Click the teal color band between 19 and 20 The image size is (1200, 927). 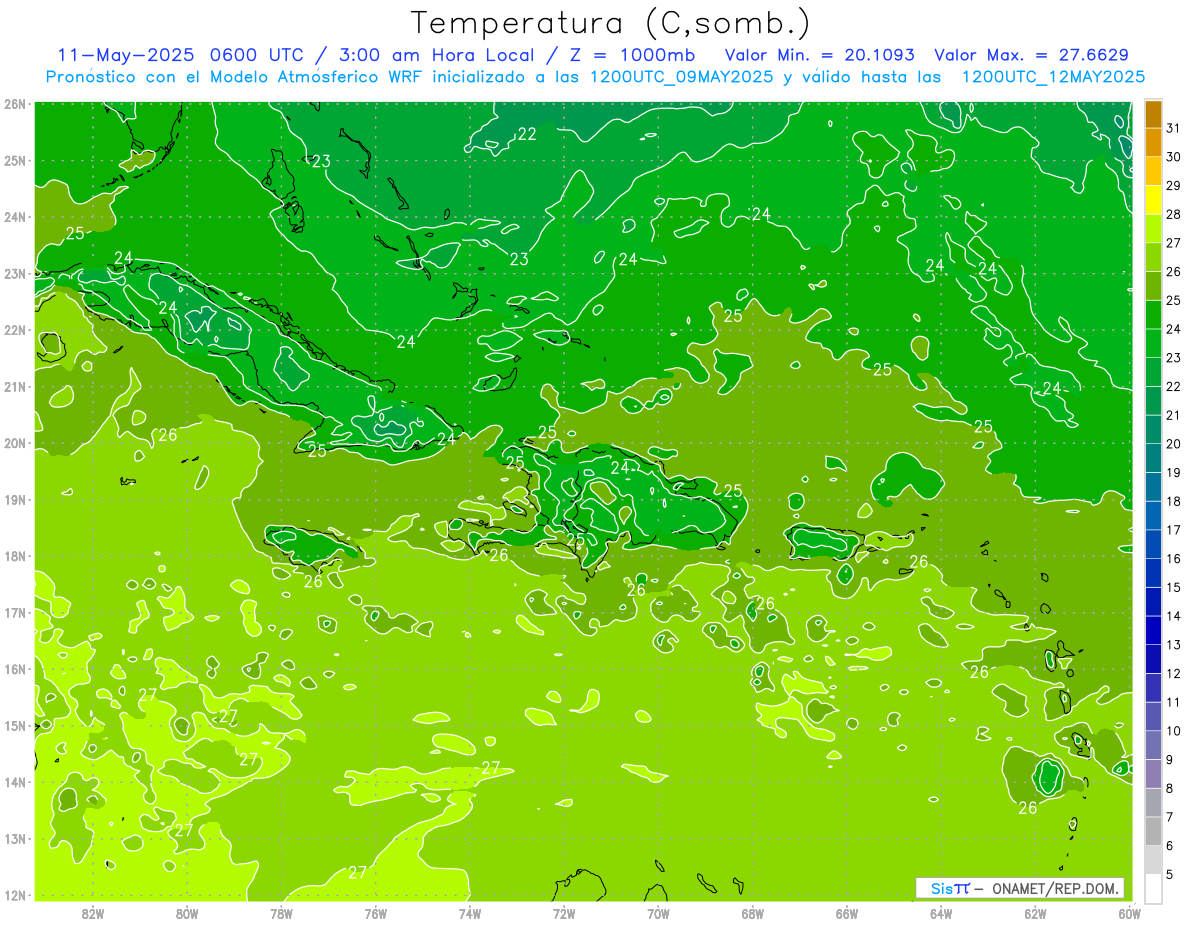(1153, 458)
